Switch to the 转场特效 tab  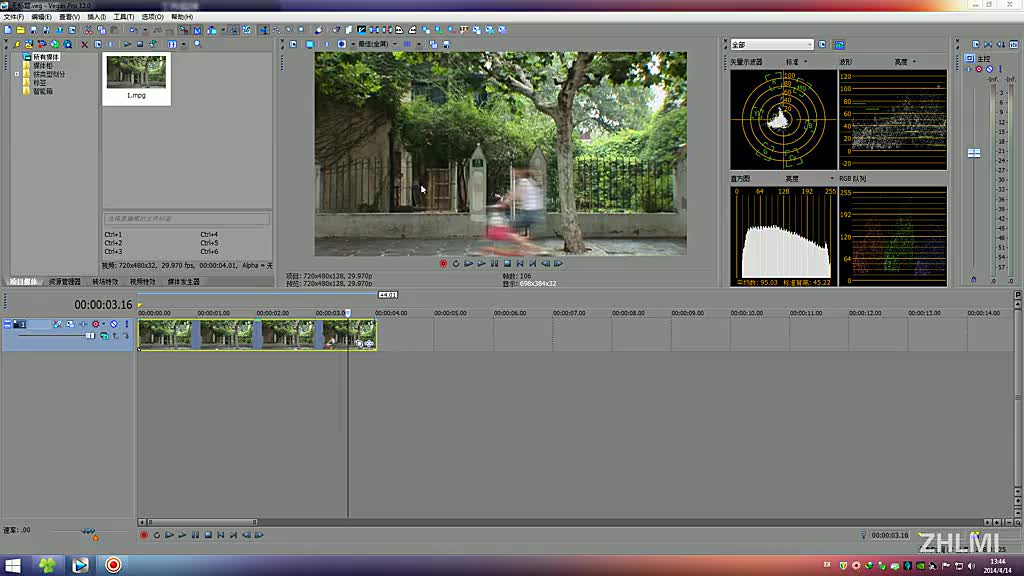[105, 282]
